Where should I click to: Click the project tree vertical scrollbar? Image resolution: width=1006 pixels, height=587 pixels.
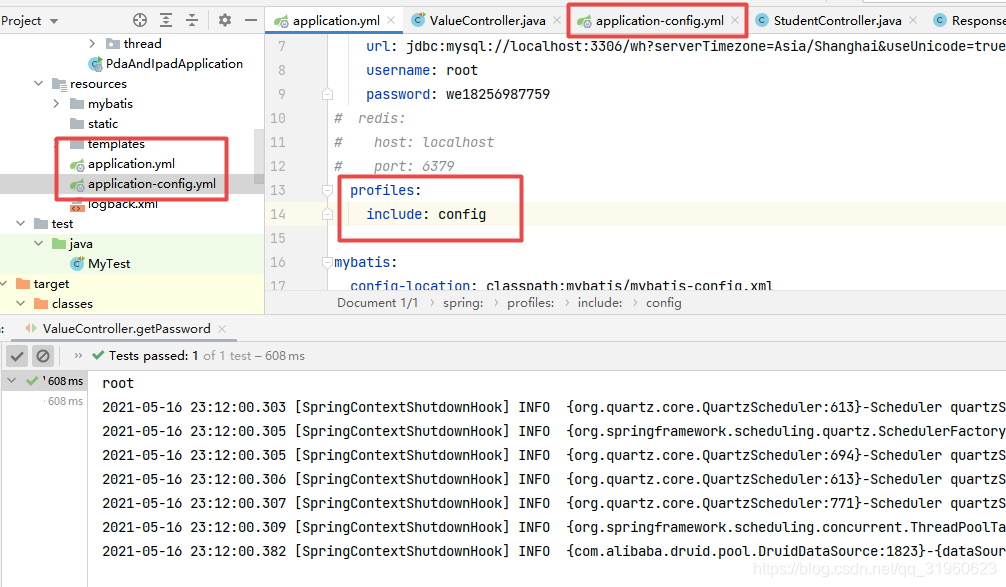click(x=259, y=157)
